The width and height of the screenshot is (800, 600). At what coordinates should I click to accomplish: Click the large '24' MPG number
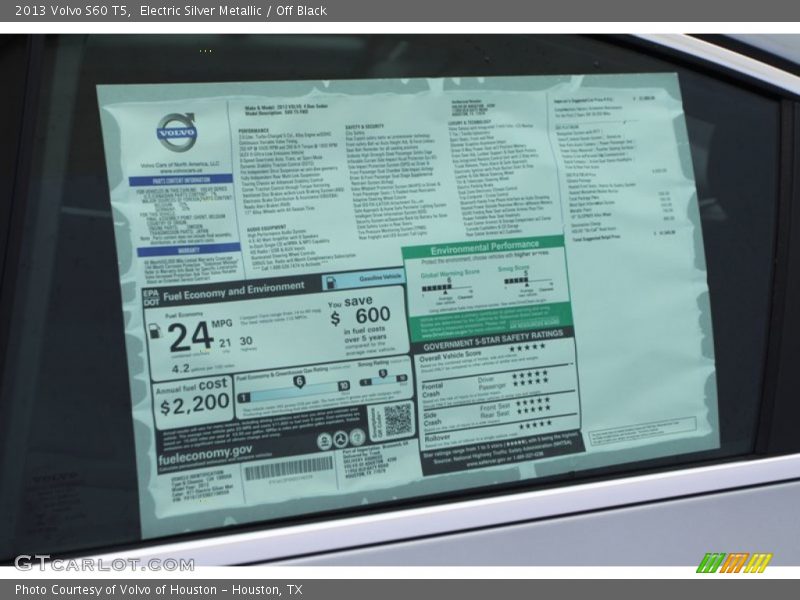[x=190, y=337]
